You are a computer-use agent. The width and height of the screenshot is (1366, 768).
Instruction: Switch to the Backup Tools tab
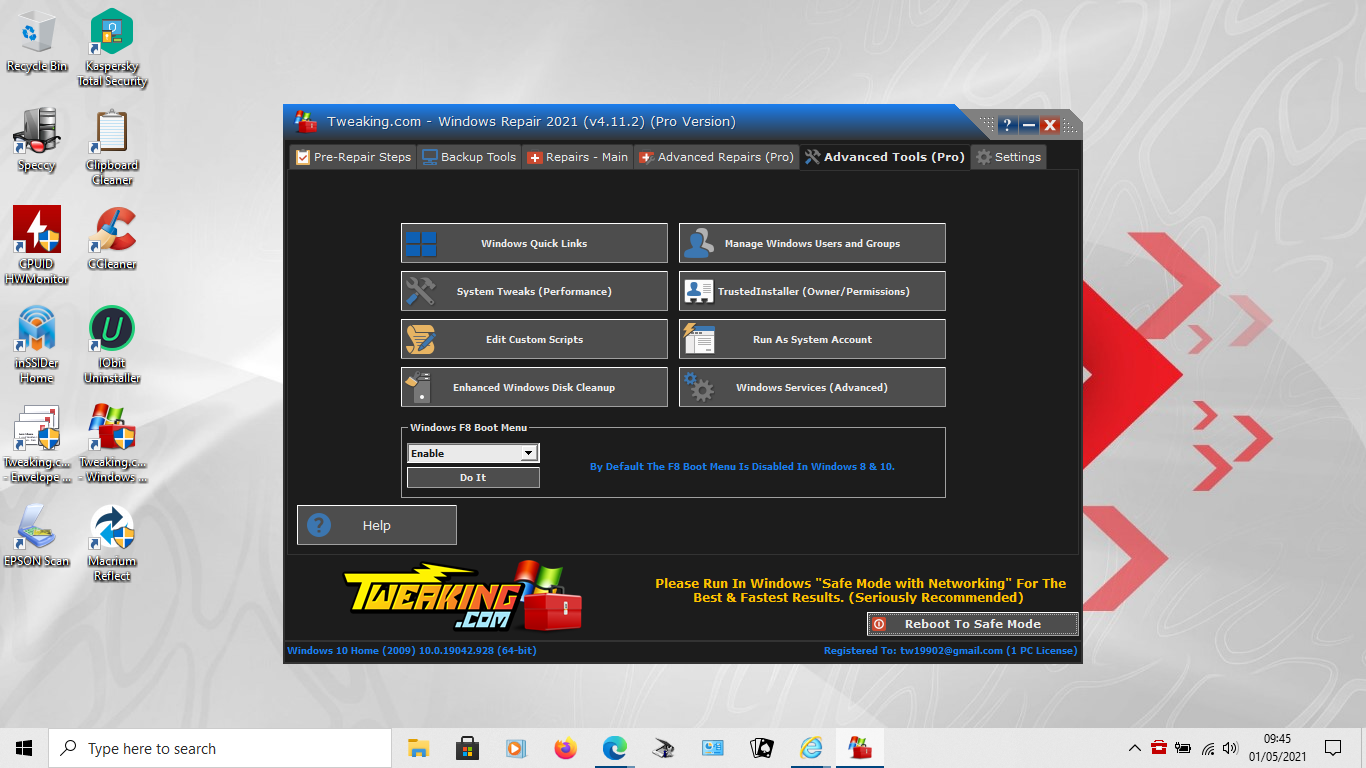coord(469,157)
